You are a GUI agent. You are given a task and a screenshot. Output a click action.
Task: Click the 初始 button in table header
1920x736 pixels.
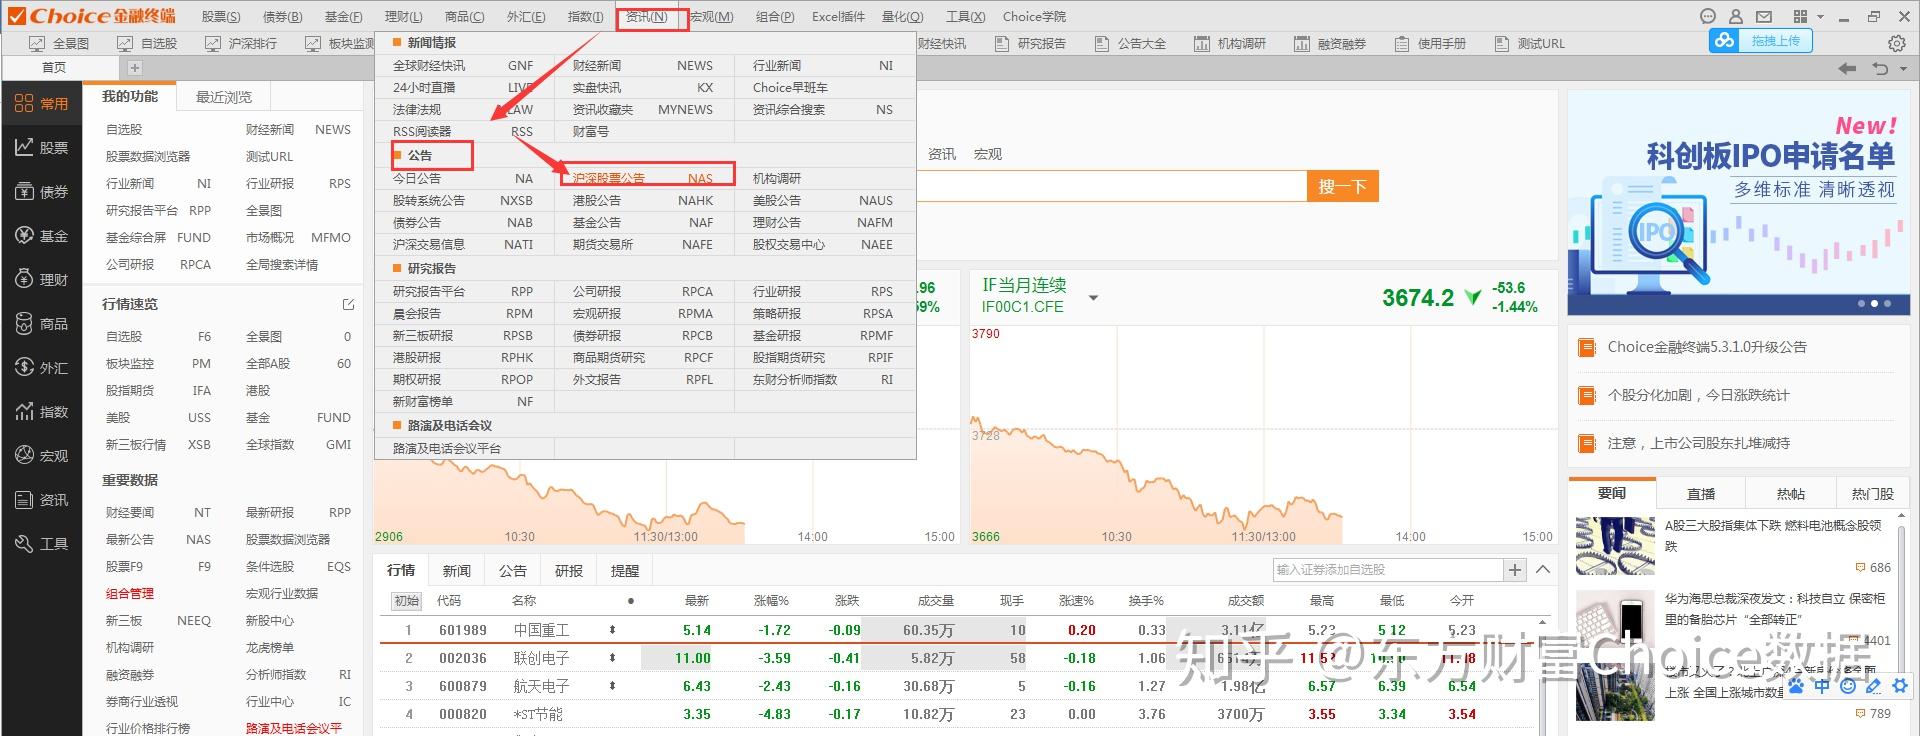coord(407,600)
